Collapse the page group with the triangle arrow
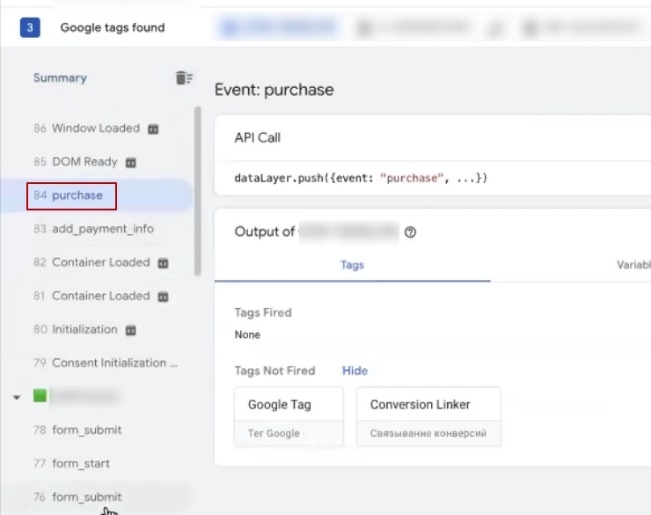 pyautogui.click(x=16, y=397)
